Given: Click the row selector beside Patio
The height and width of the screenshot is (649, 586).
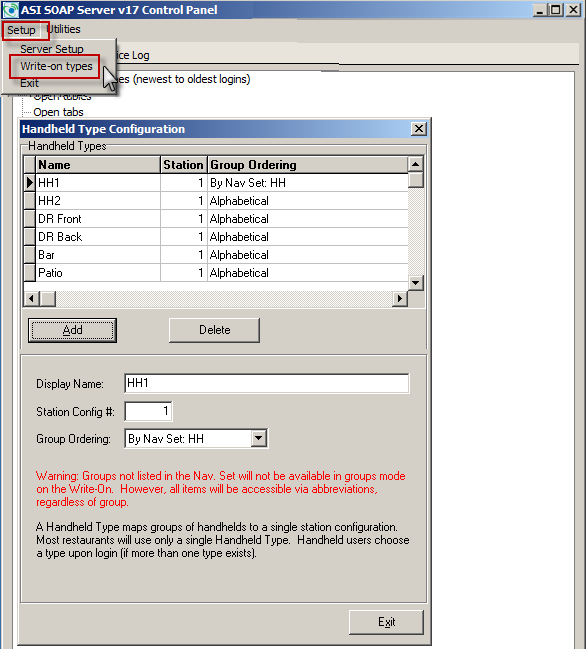Looking at the screenshot, I should click(30, 273).
